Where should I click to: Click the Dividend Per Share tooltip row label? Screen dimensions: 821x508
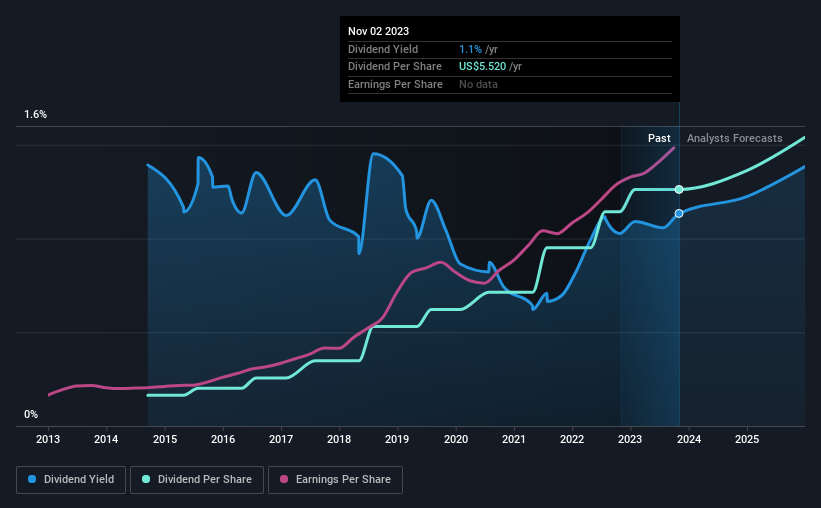click(395, 67)
